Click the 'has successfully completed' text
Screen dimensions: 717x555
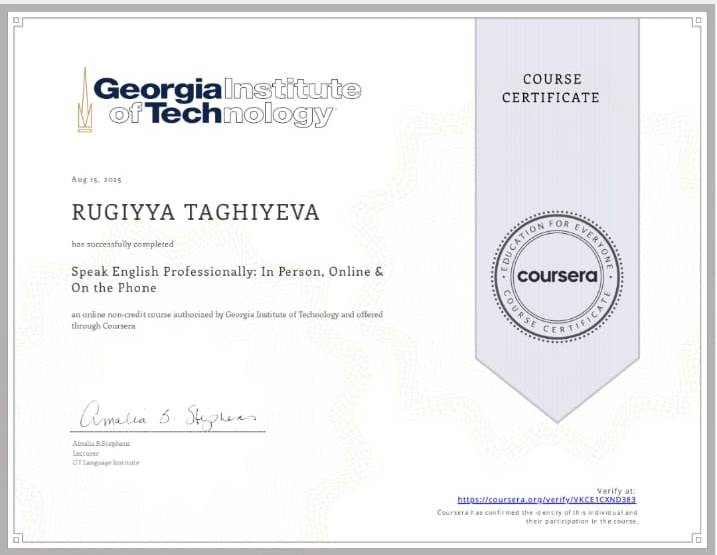tap(123, 244)
